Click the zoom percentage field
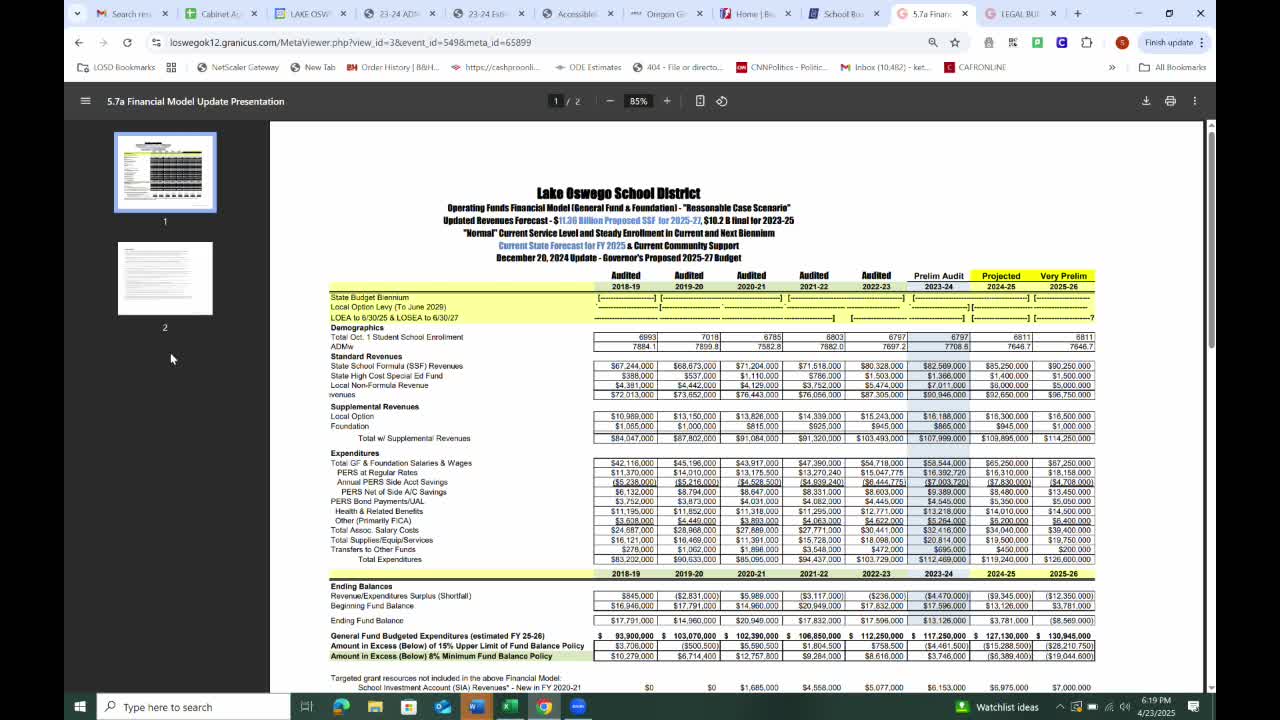 [x=638, y=101]
